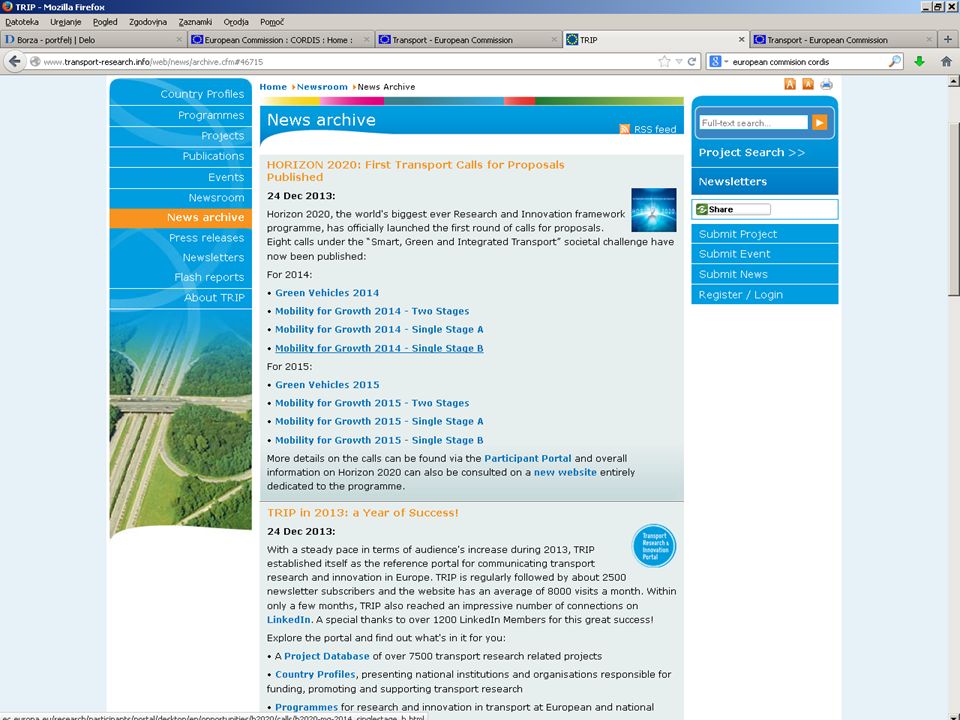Open Programmes in sidebar

pyautogui.click(x=211, y=115)
